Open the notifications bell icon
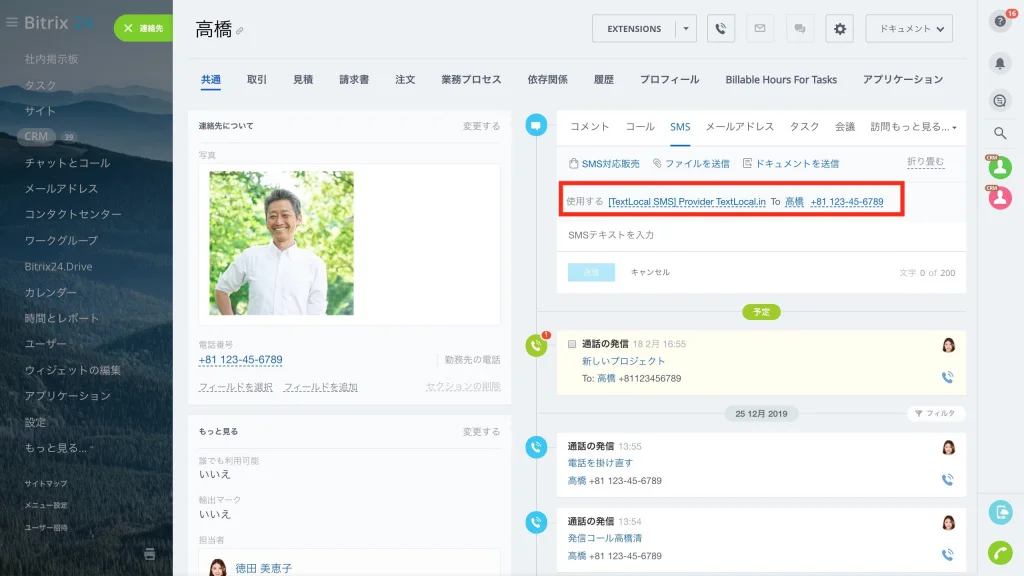The height and width of the screenshot is (576, 1024). click(1000, 63)
